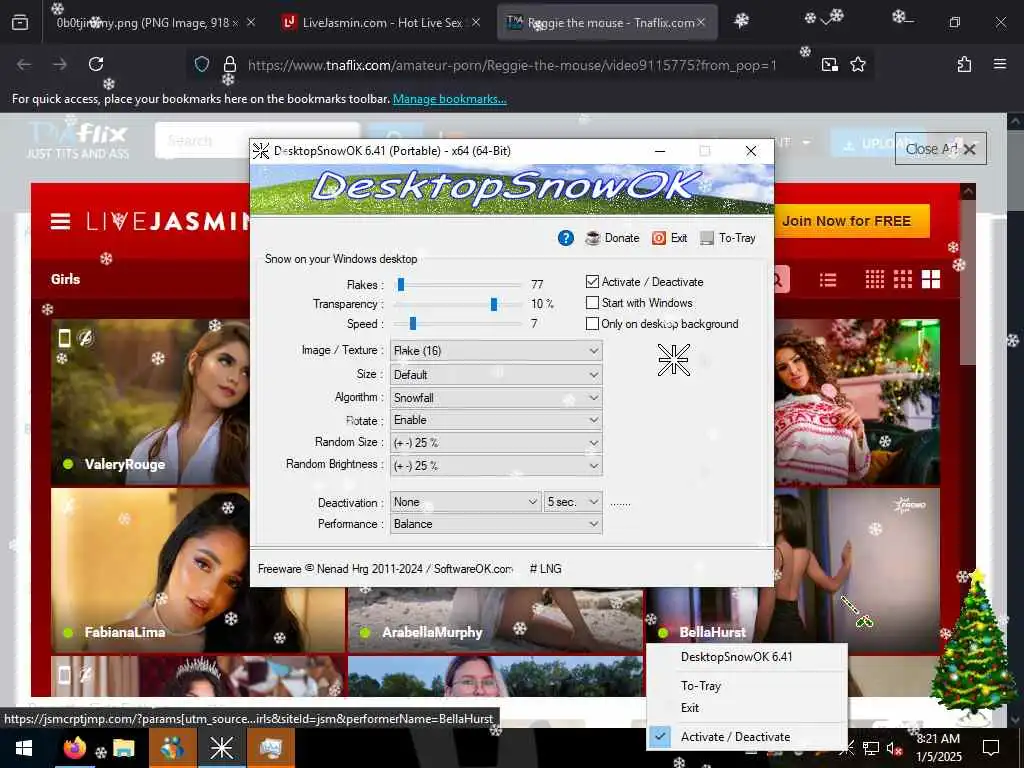Open the Firefox hamburger application menu
1024x768 pixels.
pos(999,64)
